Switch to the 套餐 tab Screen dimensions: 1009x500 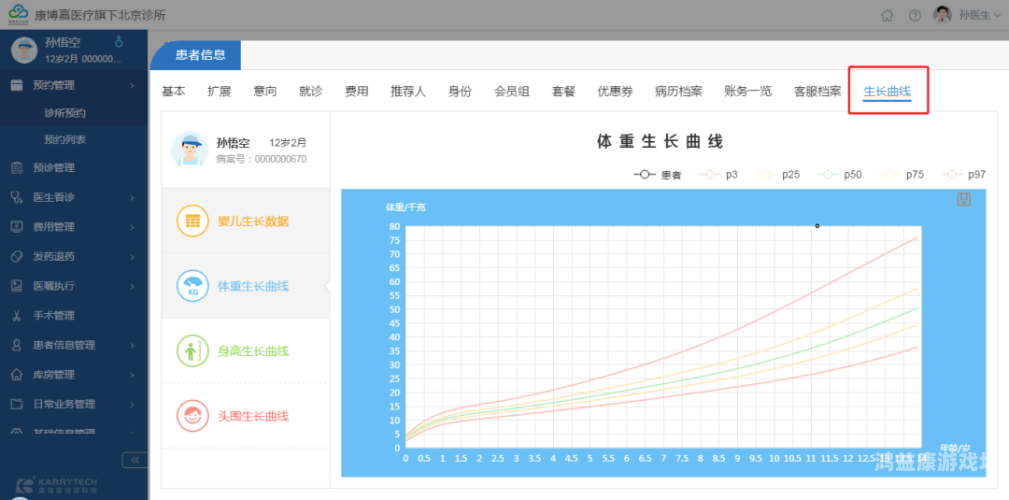point(563,91)
